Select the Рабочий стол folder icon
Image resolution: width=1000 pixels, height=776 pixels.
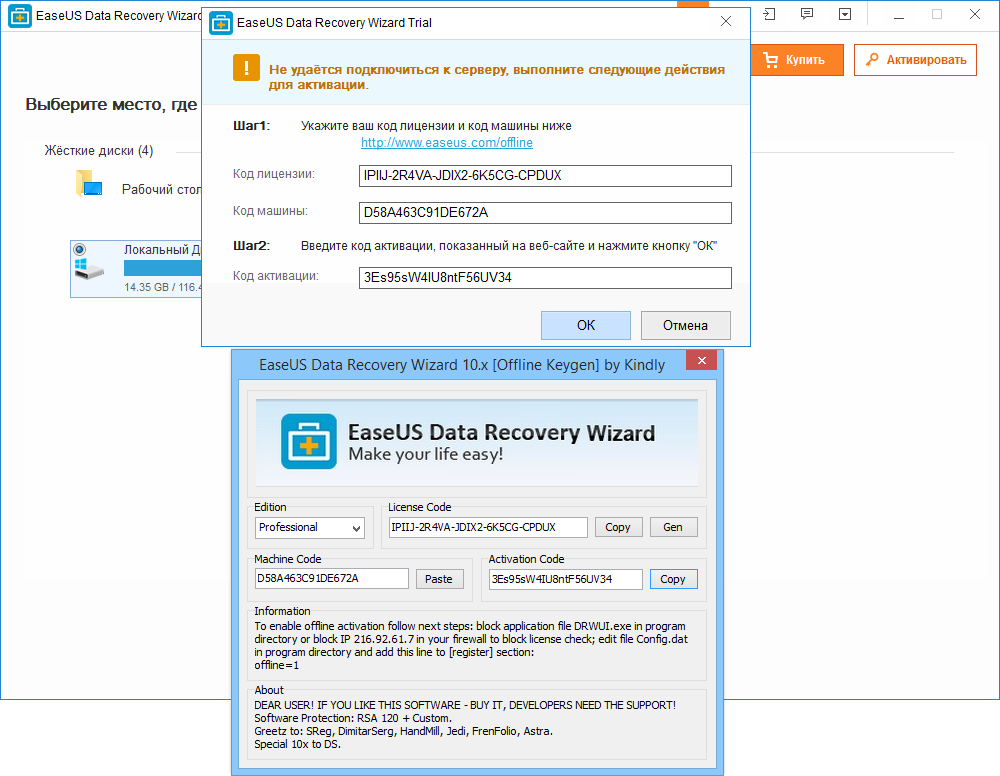coord(89,183)
